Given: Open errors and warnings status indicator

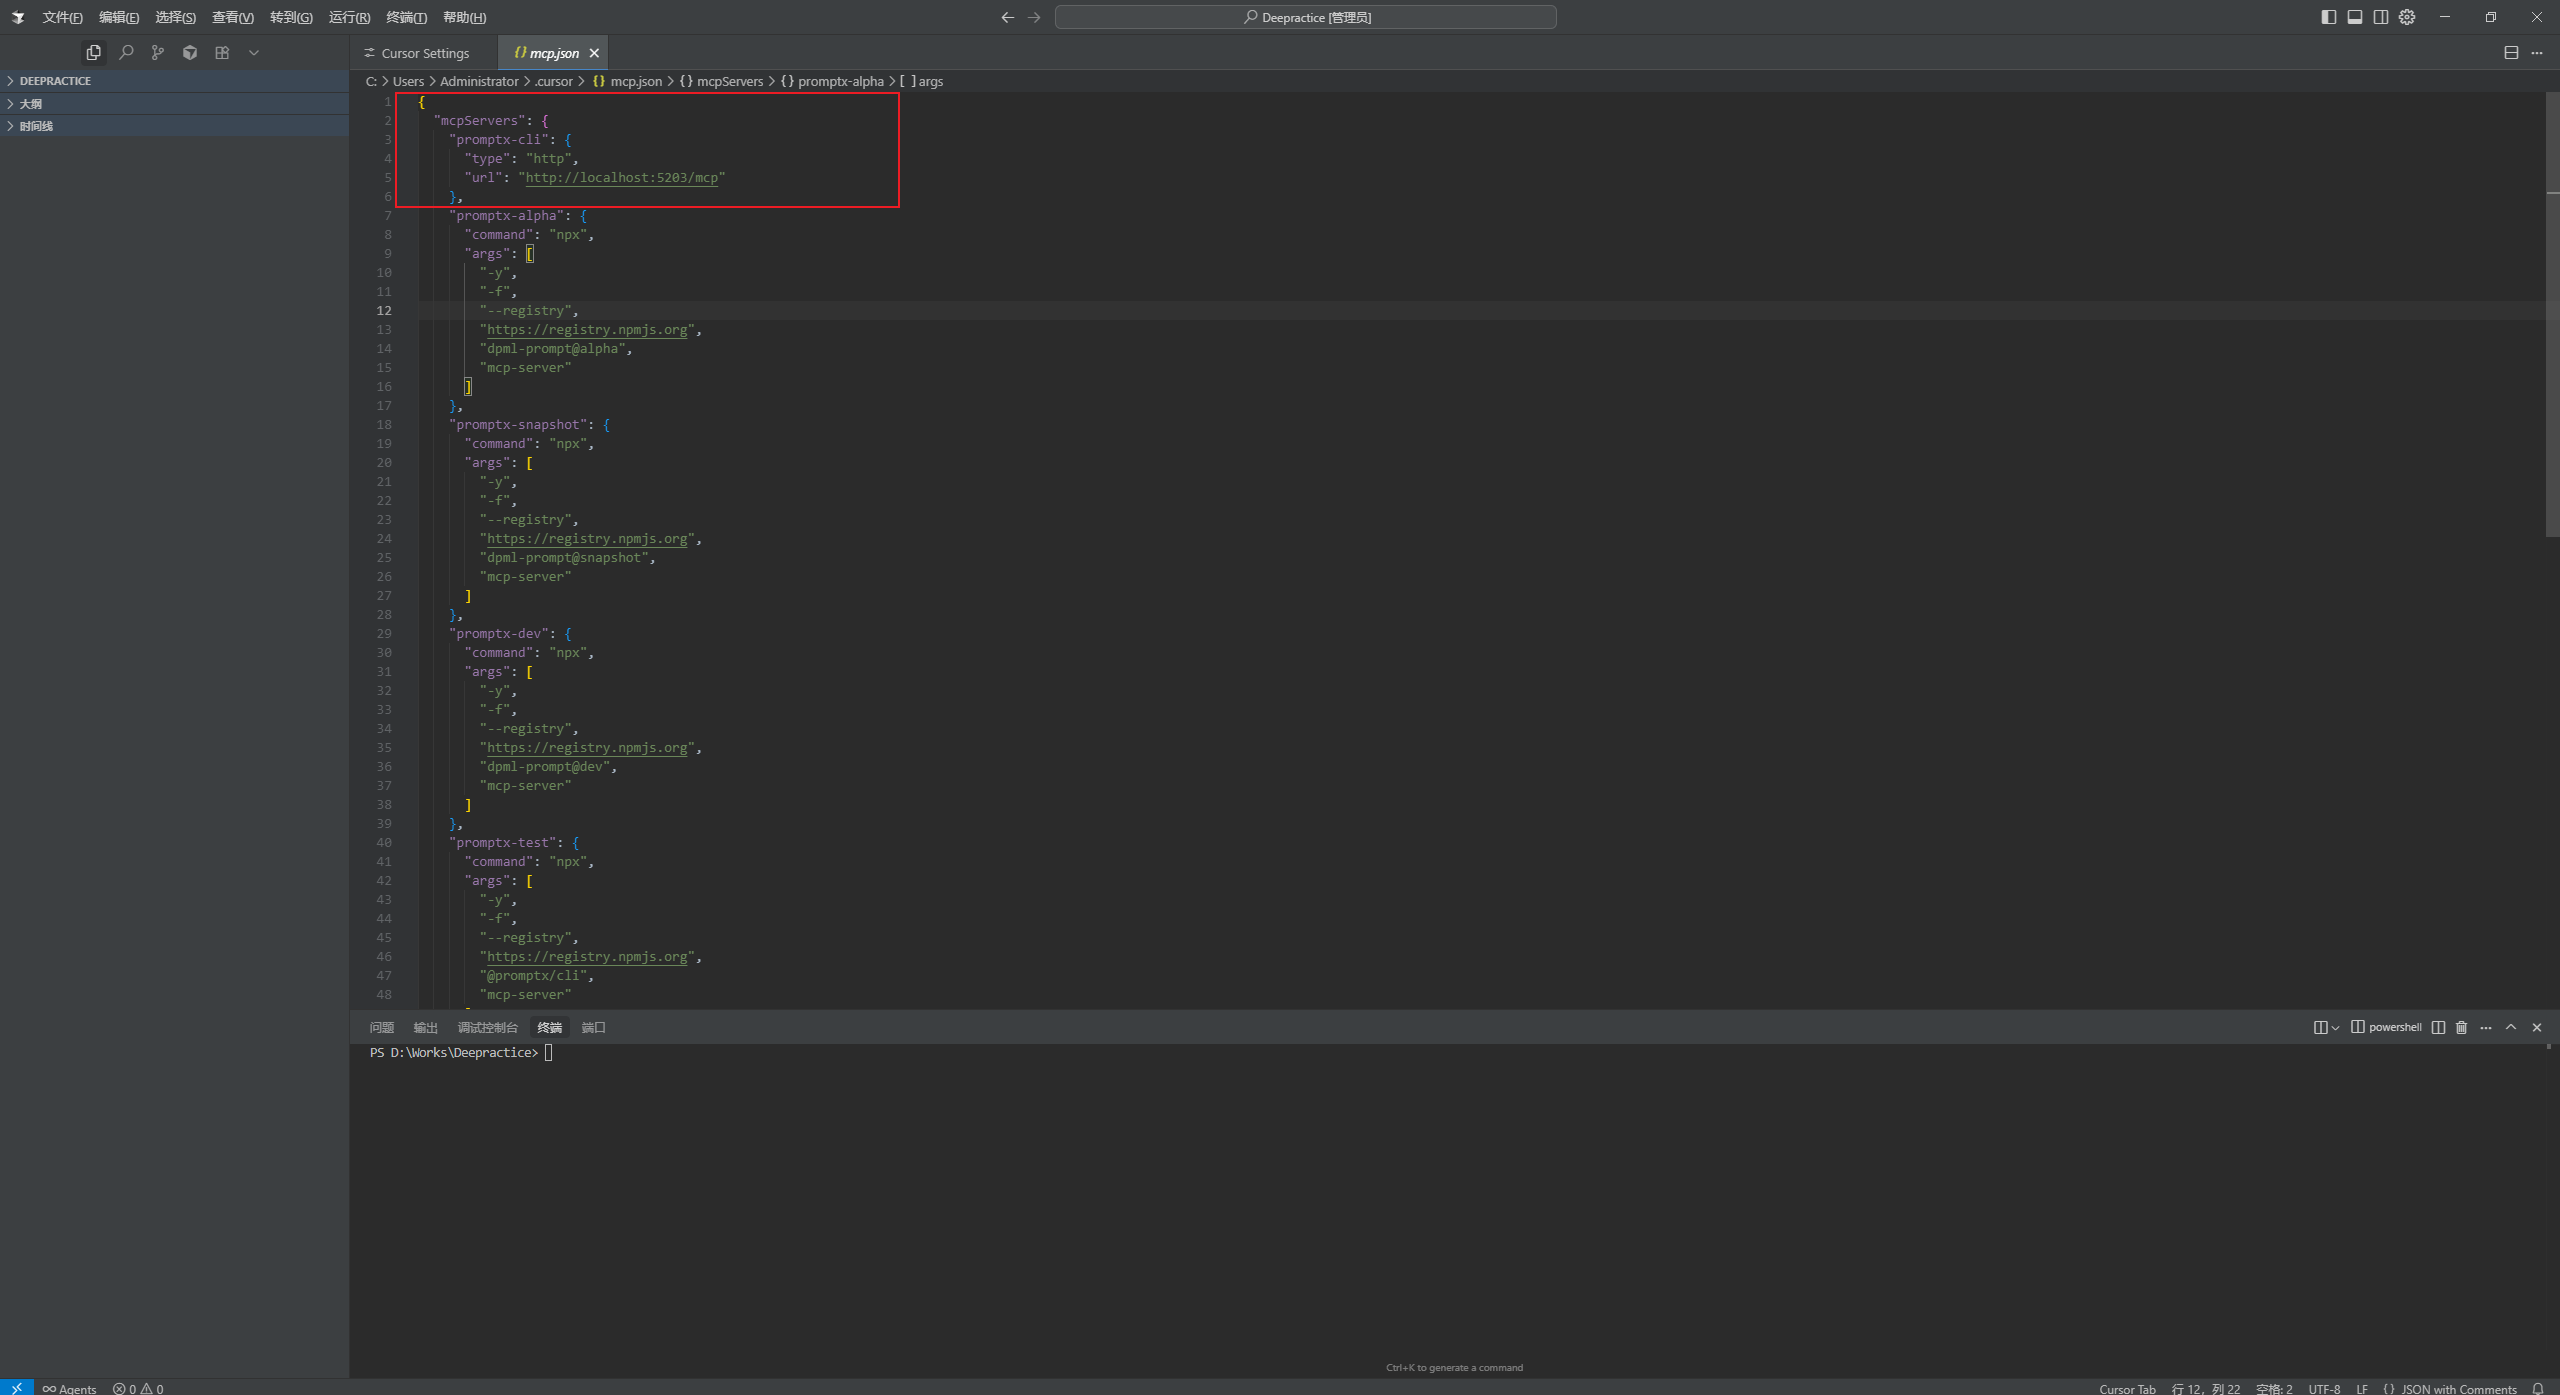Looking at the screenshot, I should click(138, 1388).
